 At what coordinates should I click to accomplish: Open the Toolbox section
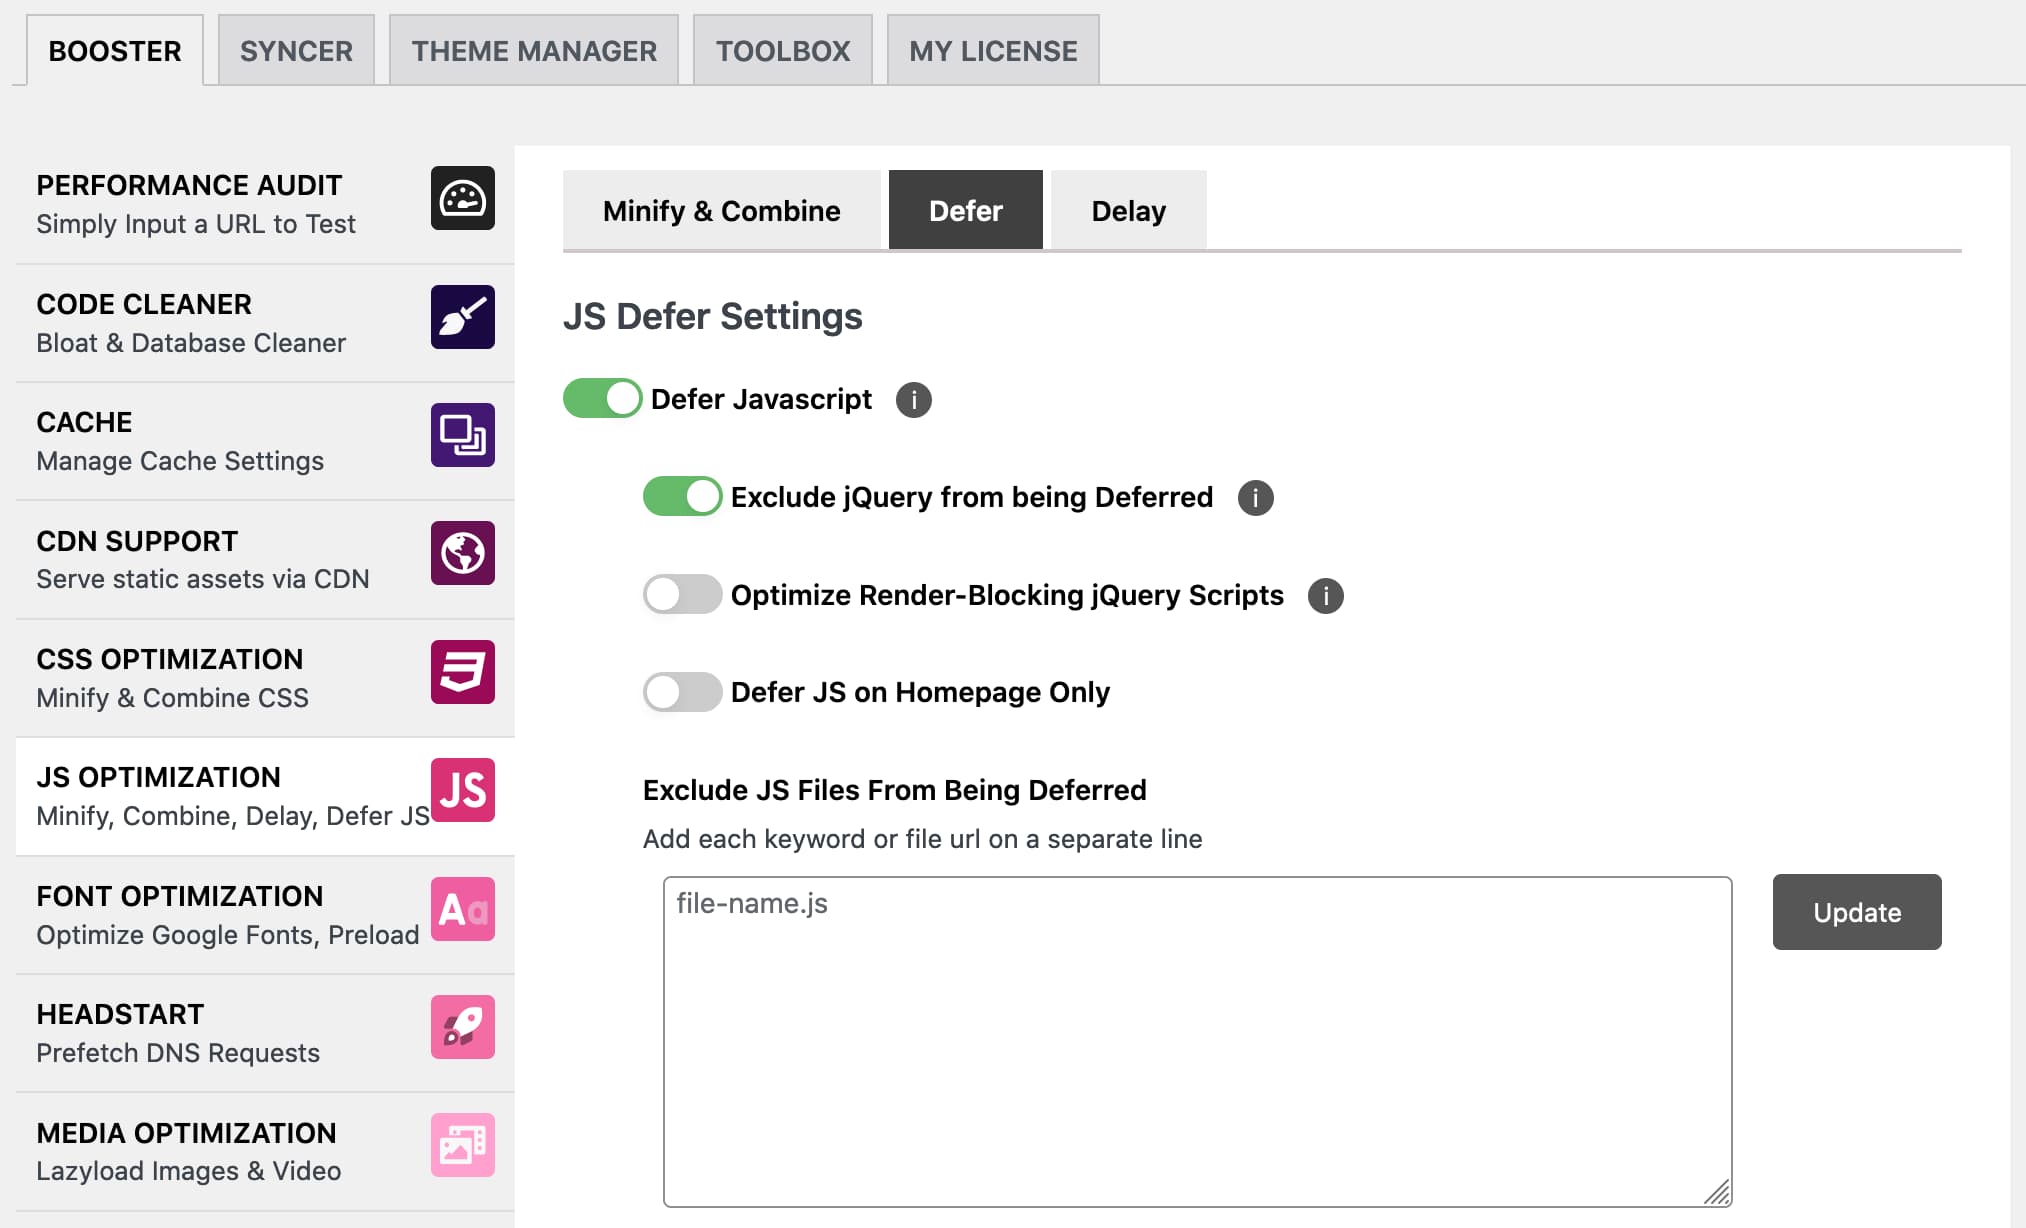782,49
